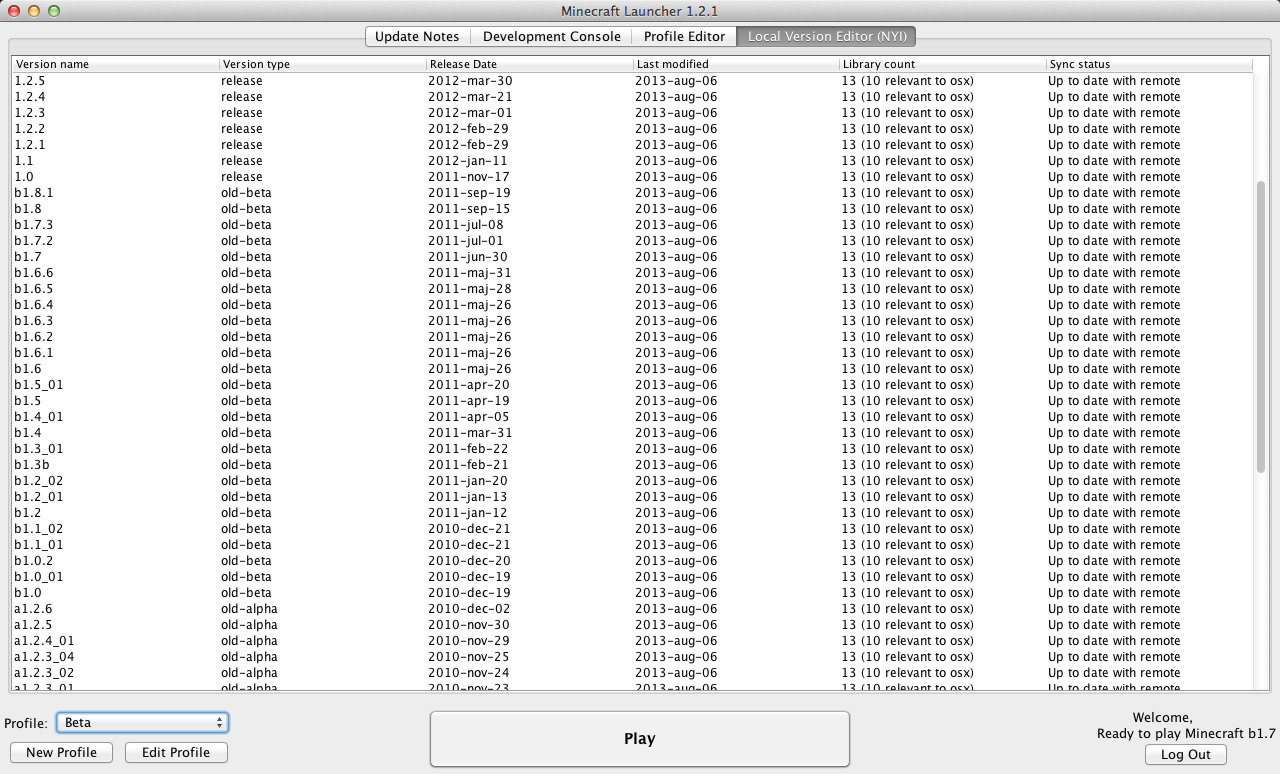1280x774 pixels.
Task: Click release date 2011-sep-19
Action: (469, 193)
